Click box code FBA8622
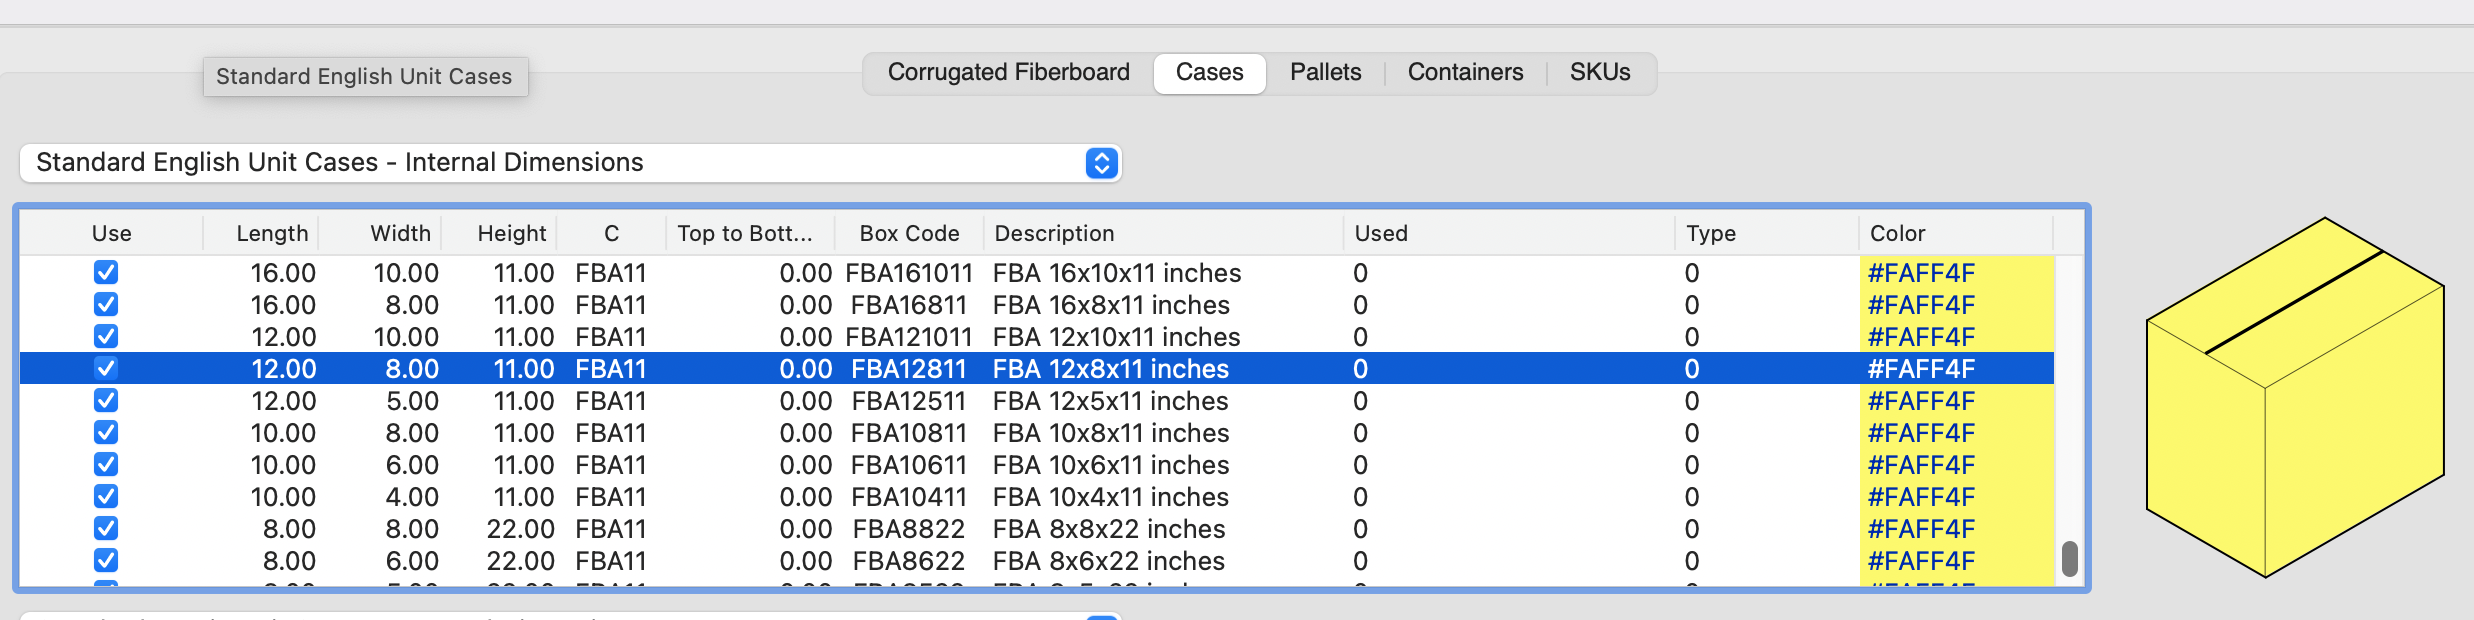This screenshot has width=2474, height=620. [x=909, y=561]
